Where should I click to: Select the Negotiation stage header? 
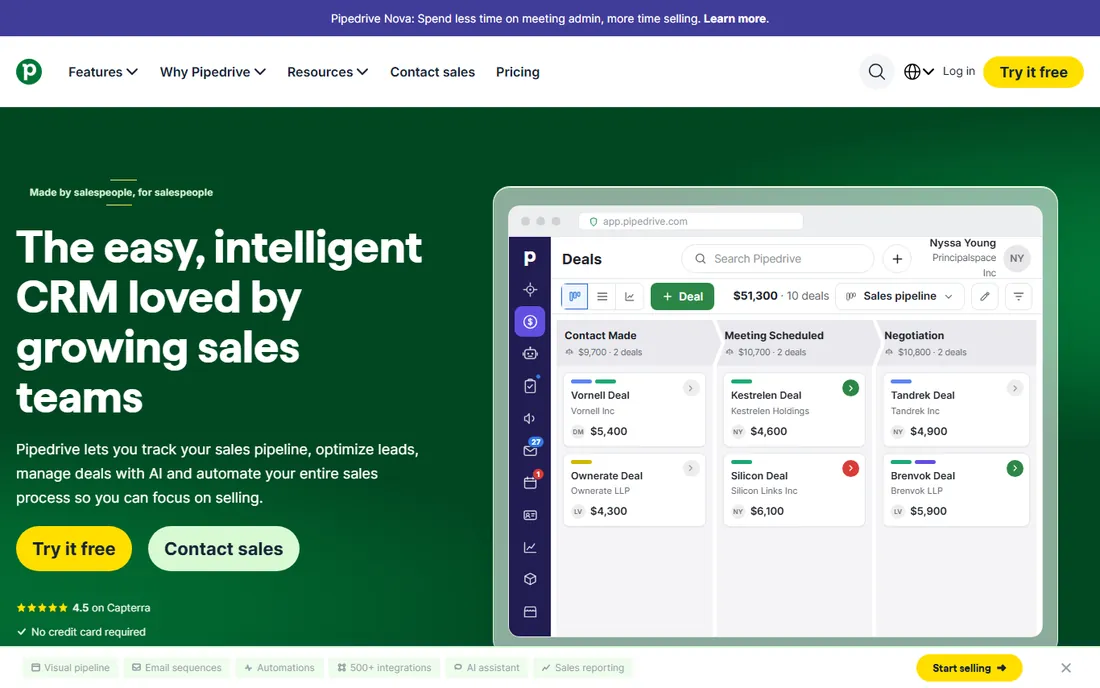tap(957, 343)
